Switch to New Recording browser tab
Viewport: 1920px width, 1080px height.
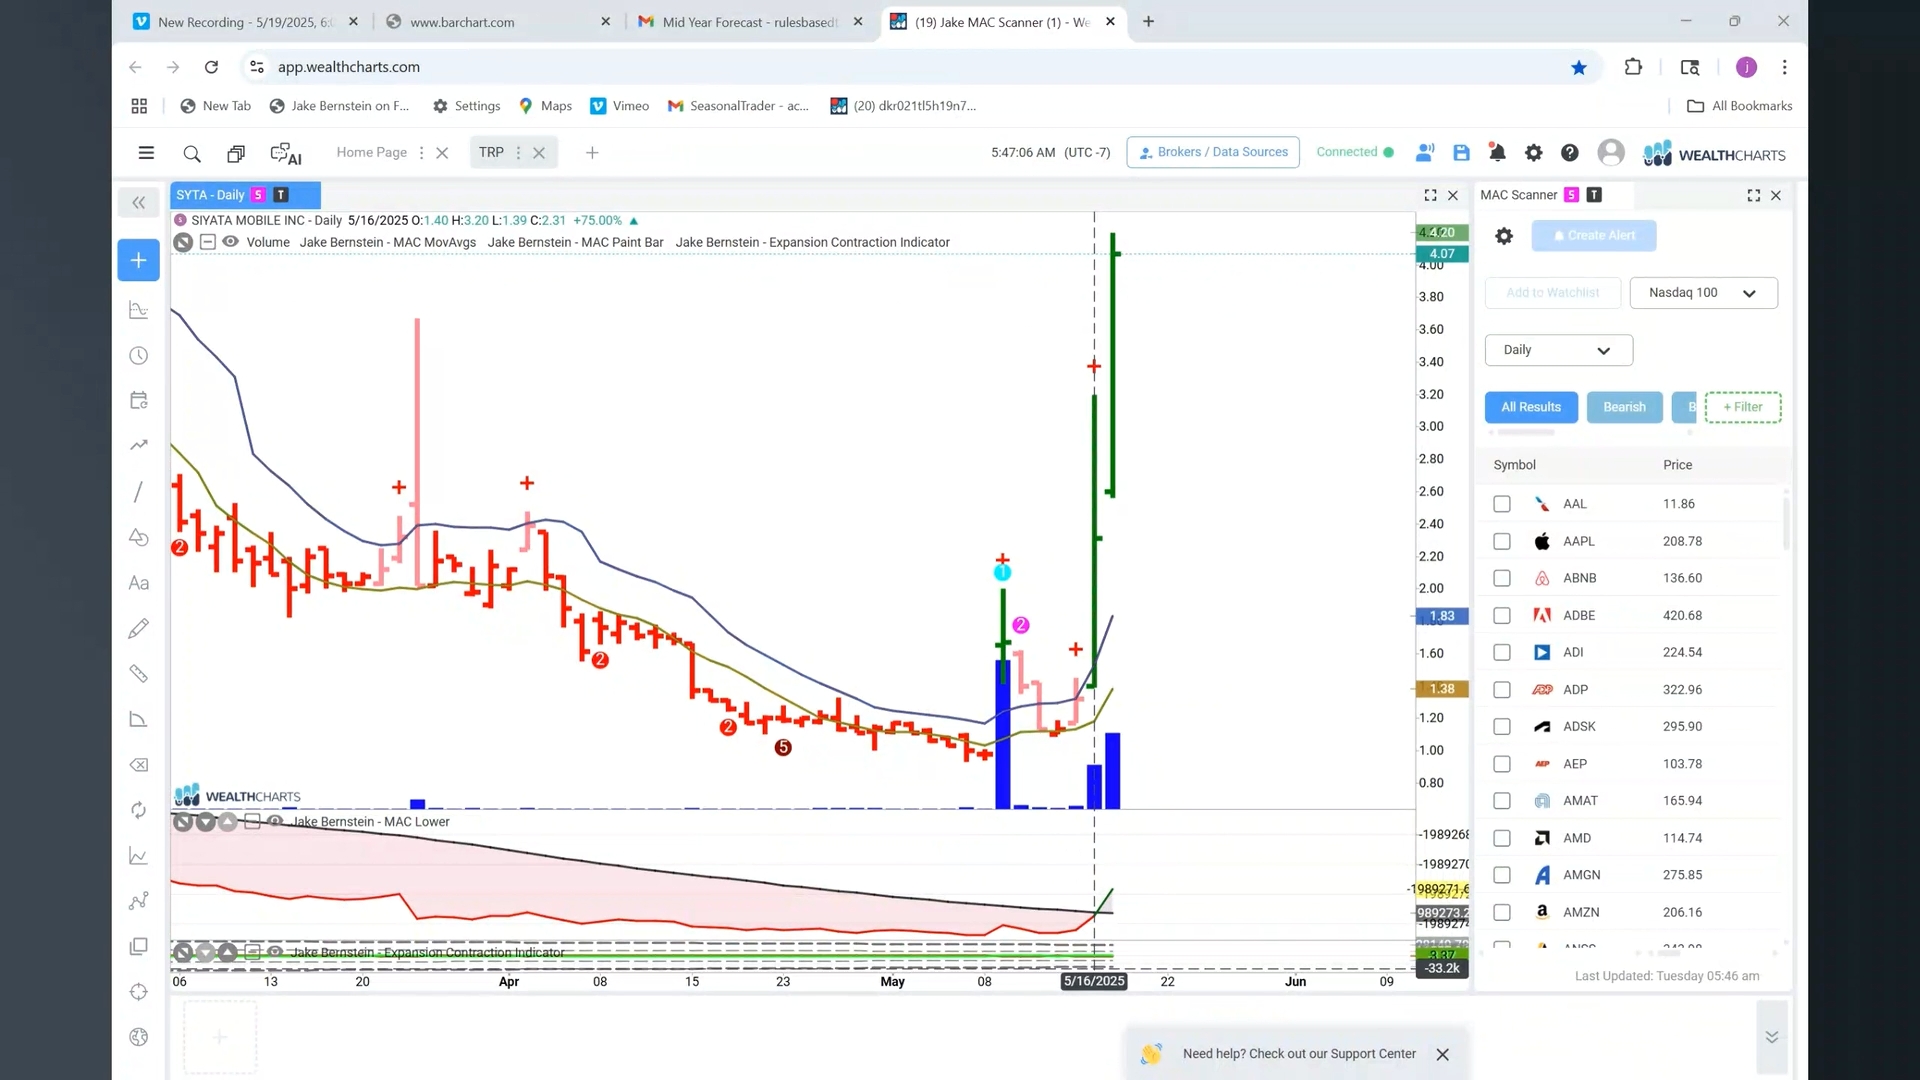click(245, 22)
